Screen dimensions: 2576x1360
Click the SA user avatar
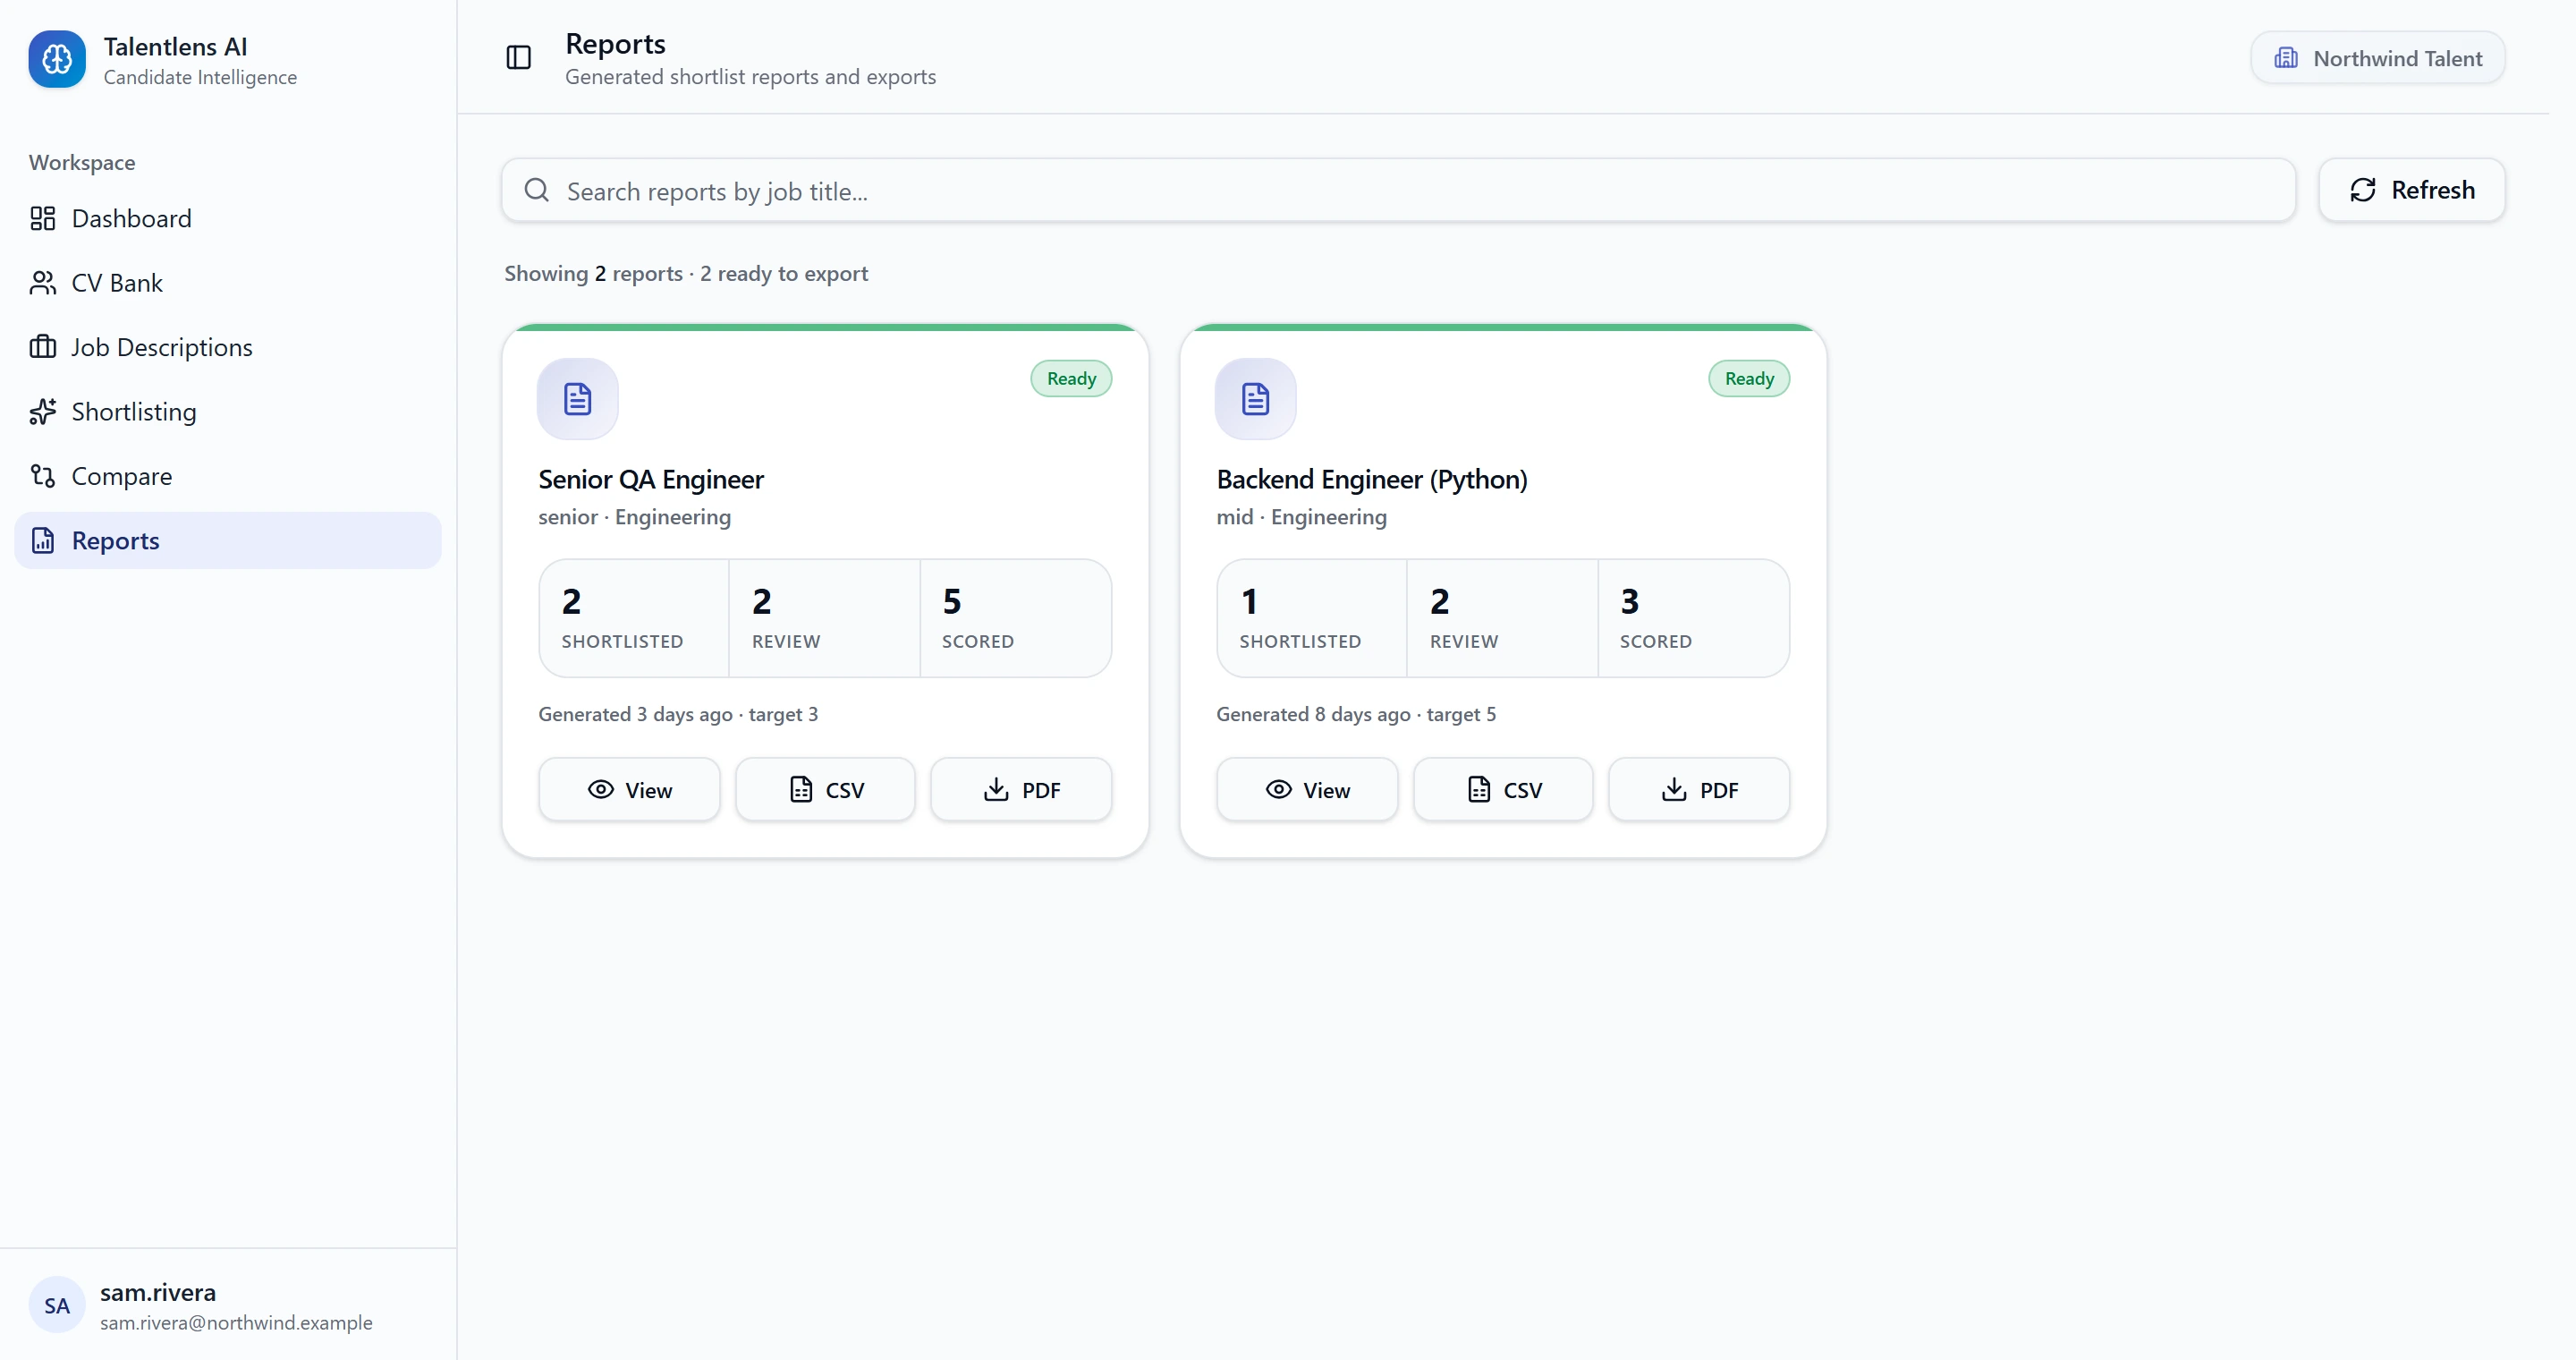(x=57, y=1305)
